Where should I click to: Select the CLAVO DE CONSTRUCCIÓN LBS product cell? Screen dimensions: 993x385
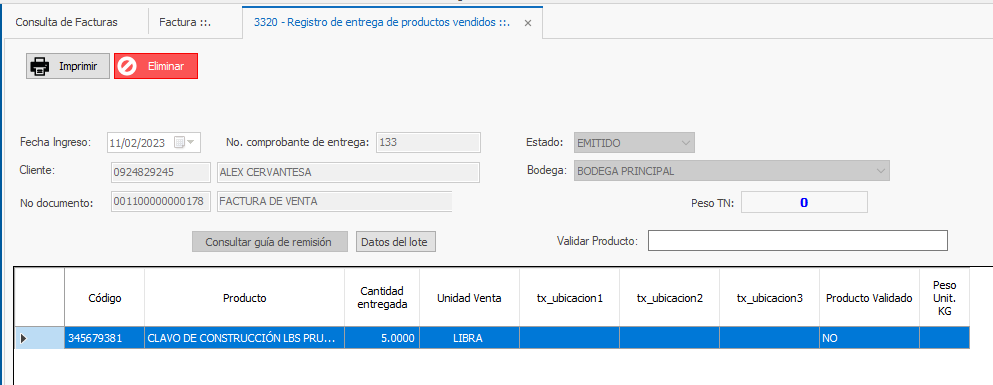244,338
